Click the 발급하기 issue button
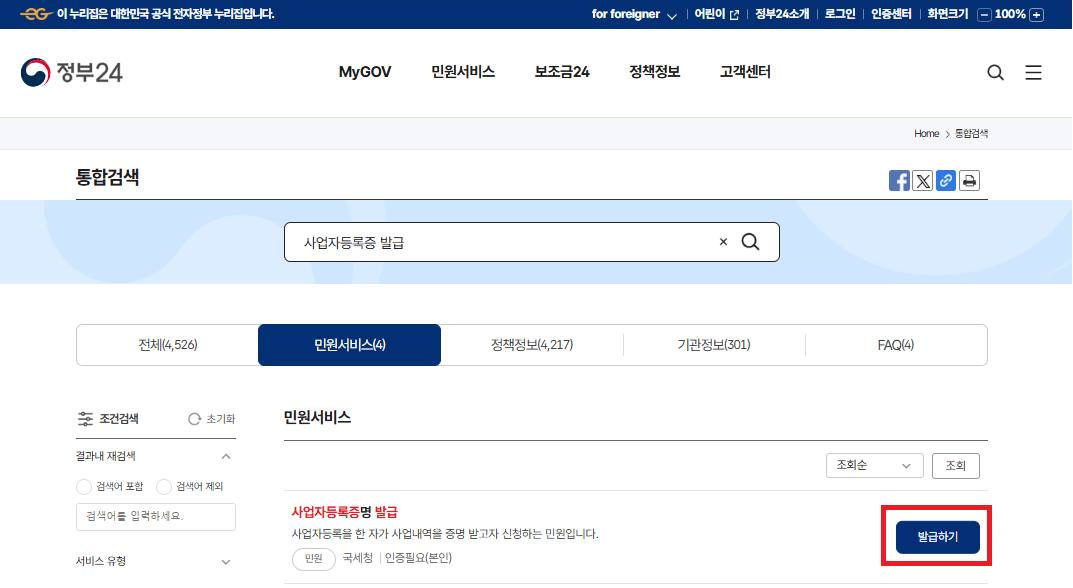The width and height of the screenshot is (1073, 588). pyautogui.click(x=935, y=536)
